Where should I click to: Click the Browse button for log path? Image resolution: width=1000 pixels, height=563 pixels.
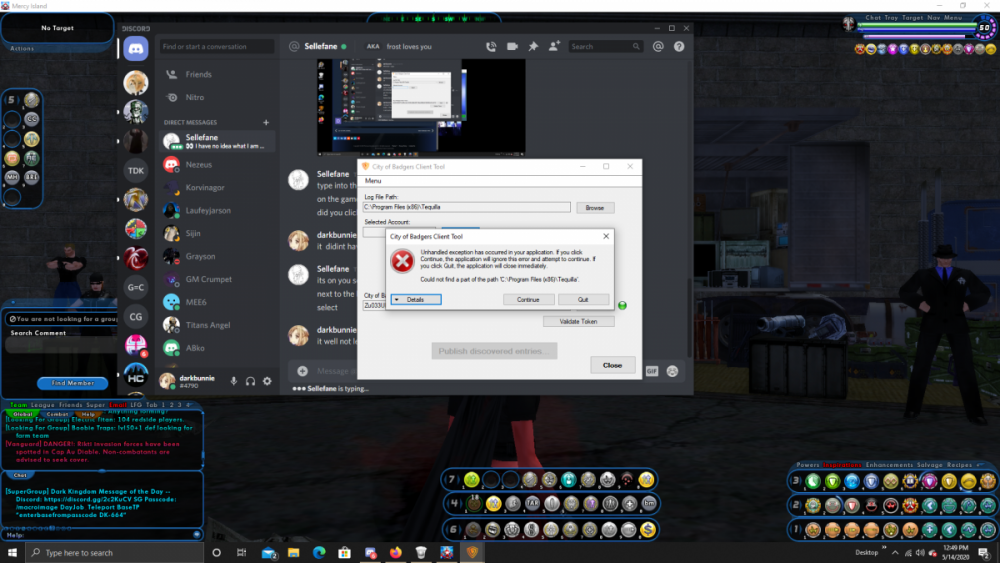[x=594, y=208]
